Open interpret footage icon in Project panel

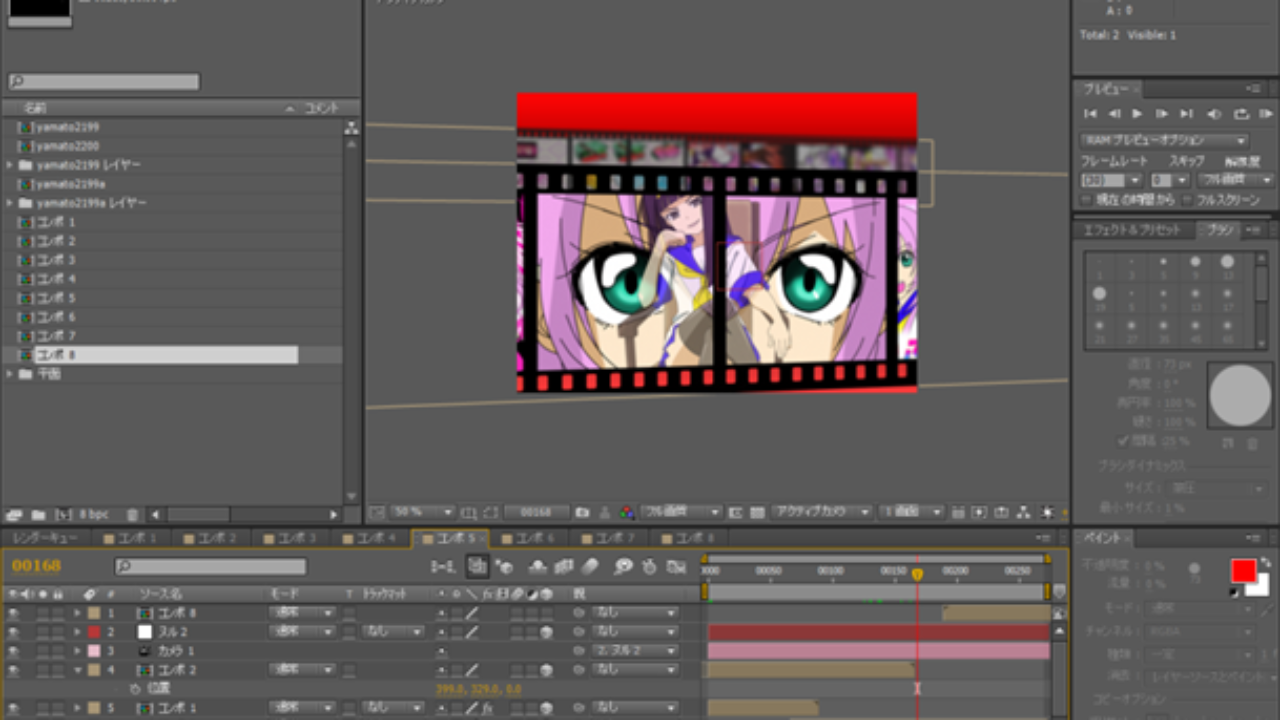14,514
